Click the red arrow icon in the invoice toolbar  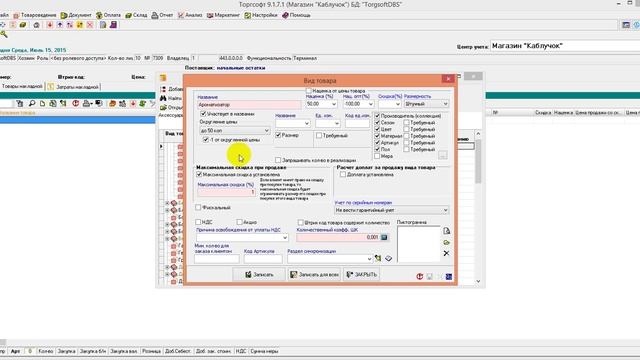(x=133, y=104)
